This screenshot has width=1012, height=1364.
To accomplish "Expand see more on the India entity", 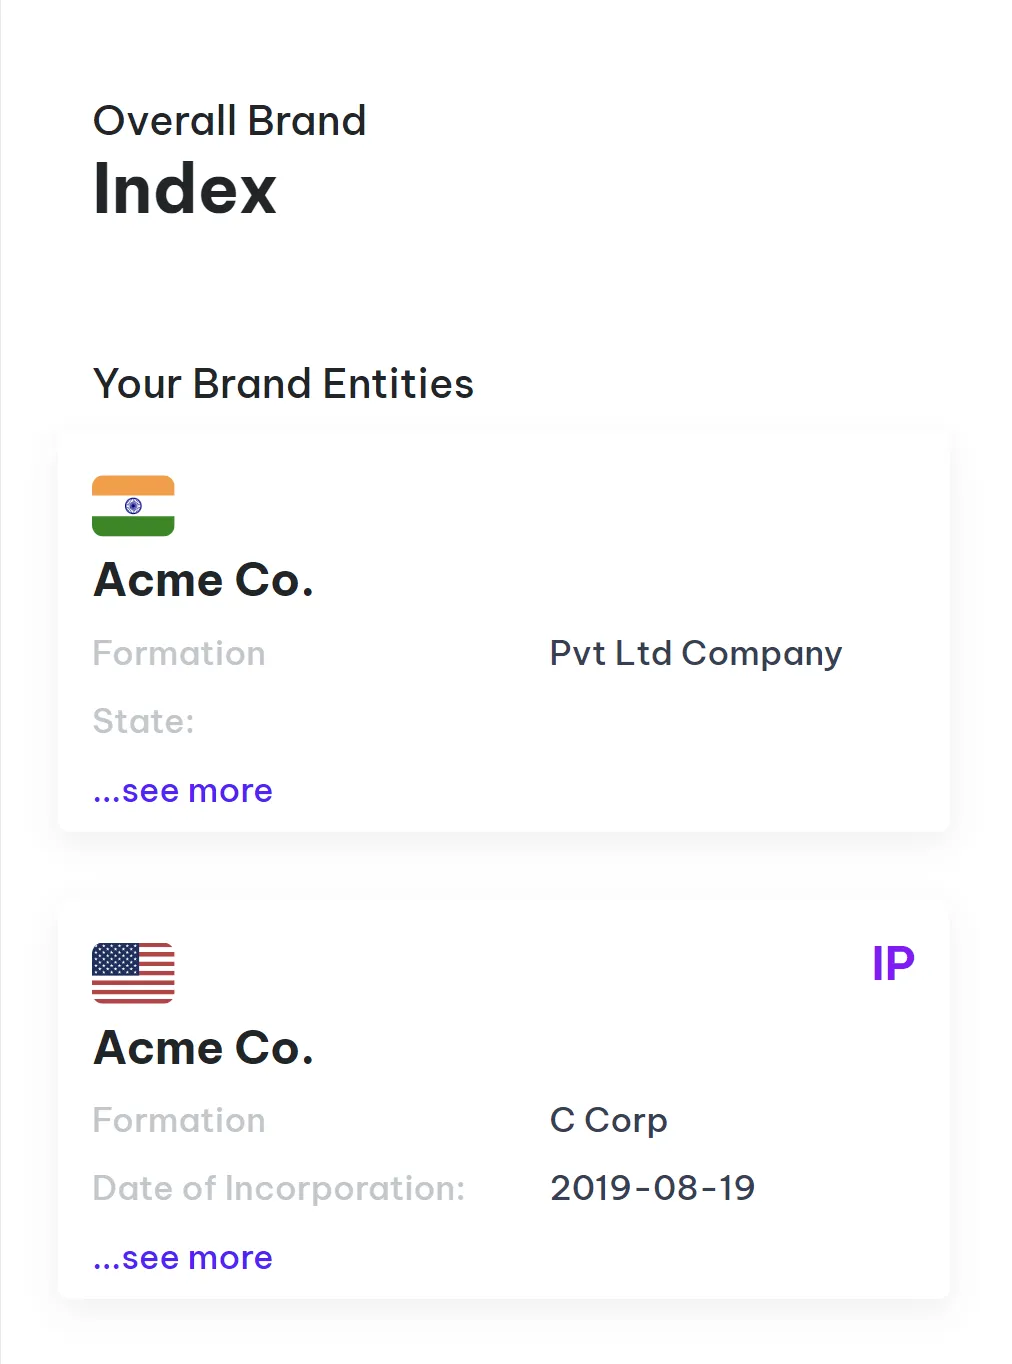I will pyautogui.click(x=183, y=791).
